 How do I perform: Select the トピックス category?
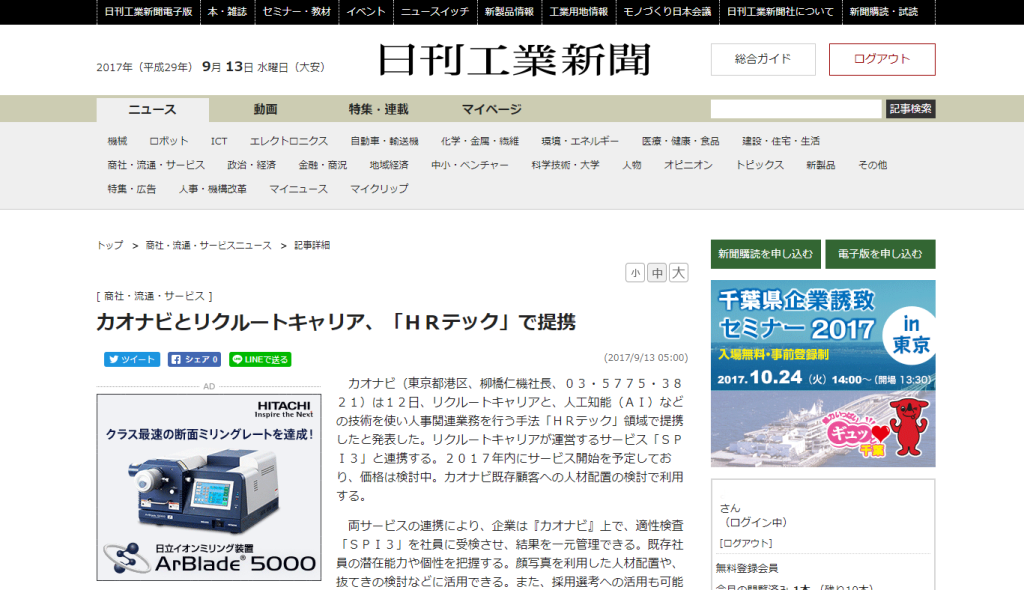tap(760, 165)
